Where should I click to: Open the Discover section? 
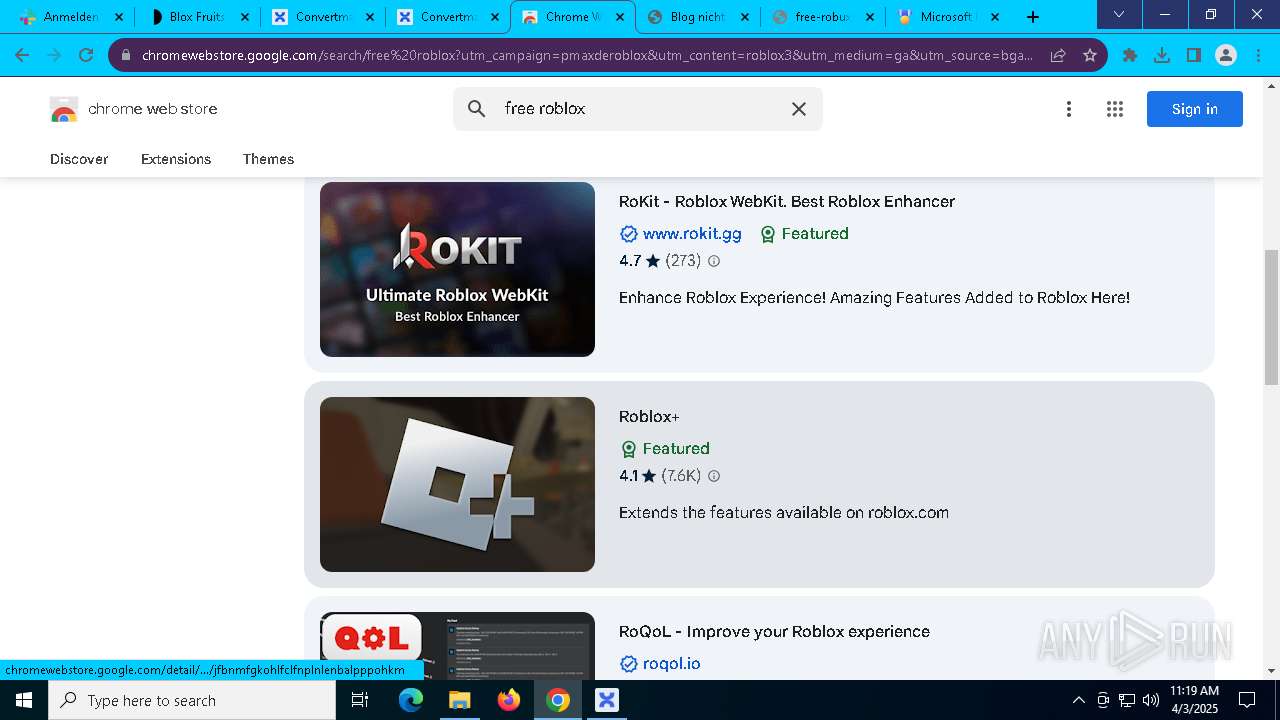(79, 159)
